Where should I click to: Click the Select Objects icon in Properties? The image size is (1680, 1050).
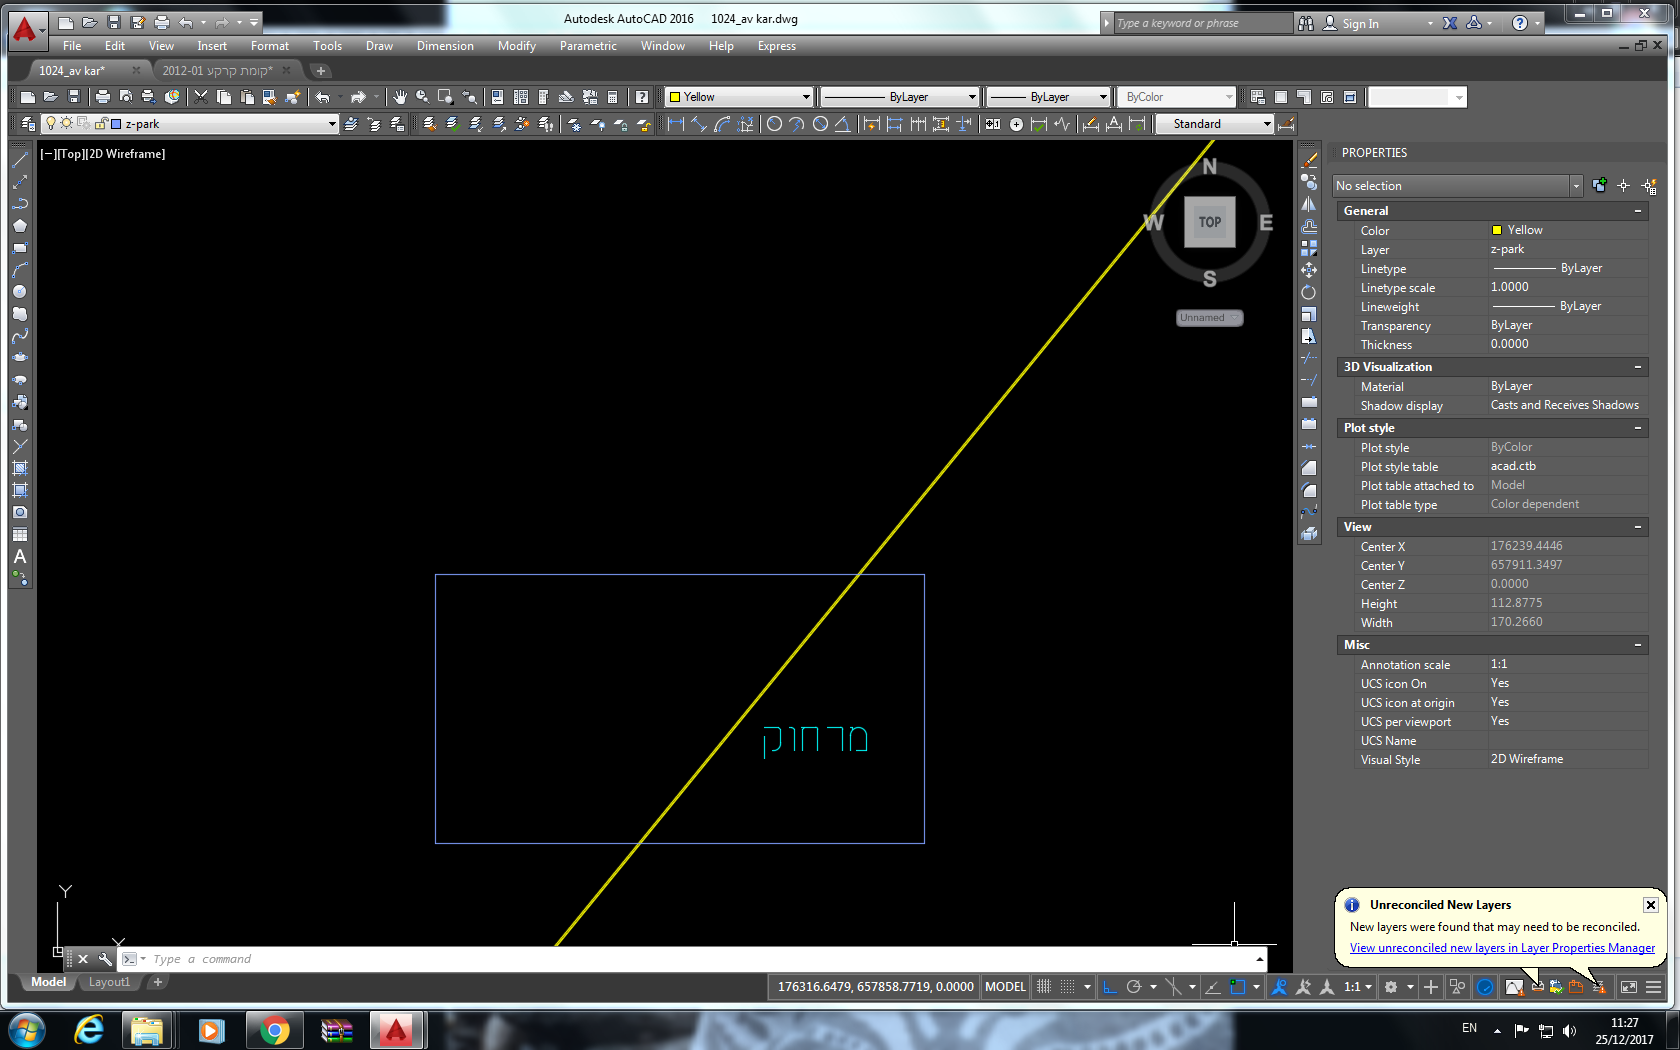(1623, 186)
